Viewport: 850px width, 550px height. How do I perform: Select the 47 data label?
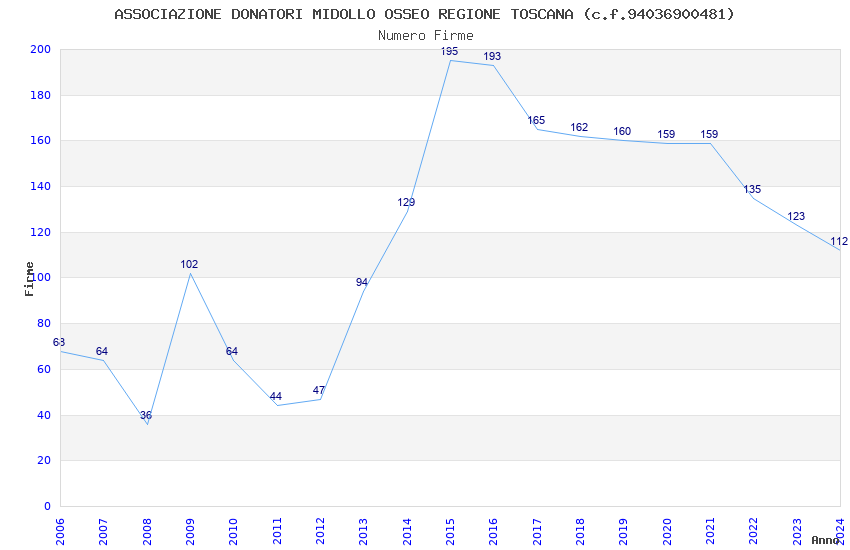pyautogui.click(x=319, y=390)
